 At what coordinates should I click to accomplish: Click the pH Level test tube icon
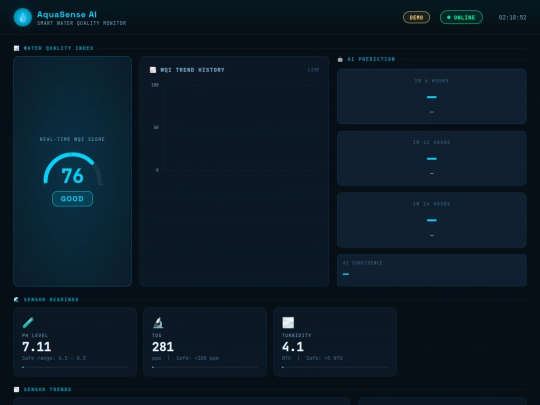tap(28, 323)
